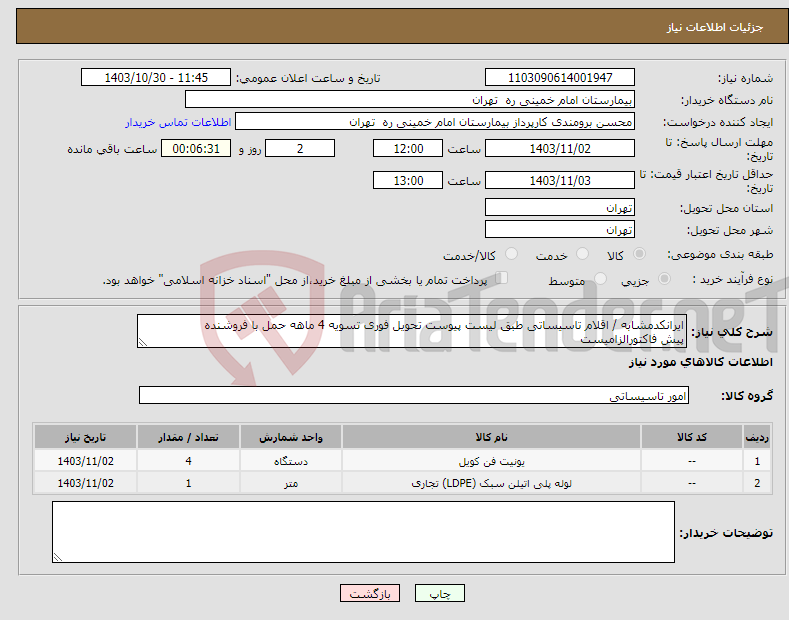Click the resize handle of description textarea
This screenshot has width=789, height=620.
point(143,342)
